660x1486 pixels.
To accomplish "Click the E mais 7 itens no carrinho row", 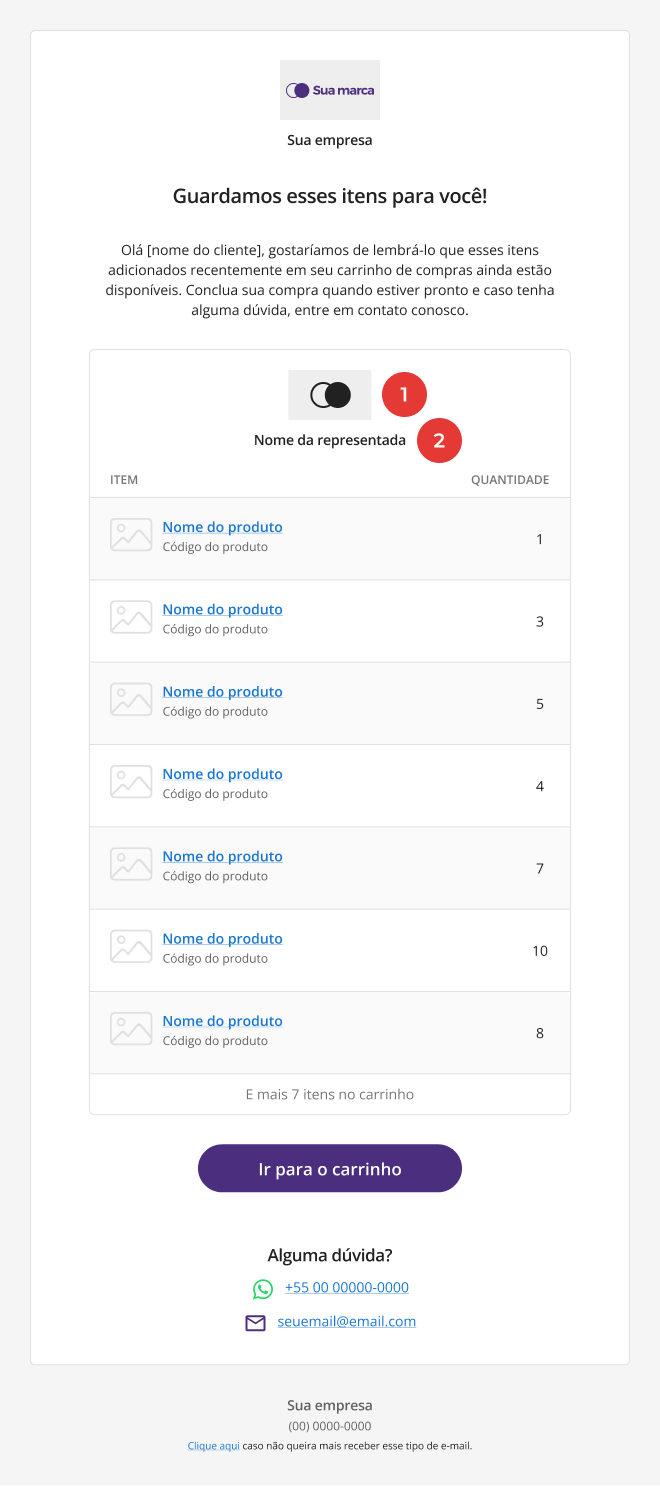I will point(330,1094).
